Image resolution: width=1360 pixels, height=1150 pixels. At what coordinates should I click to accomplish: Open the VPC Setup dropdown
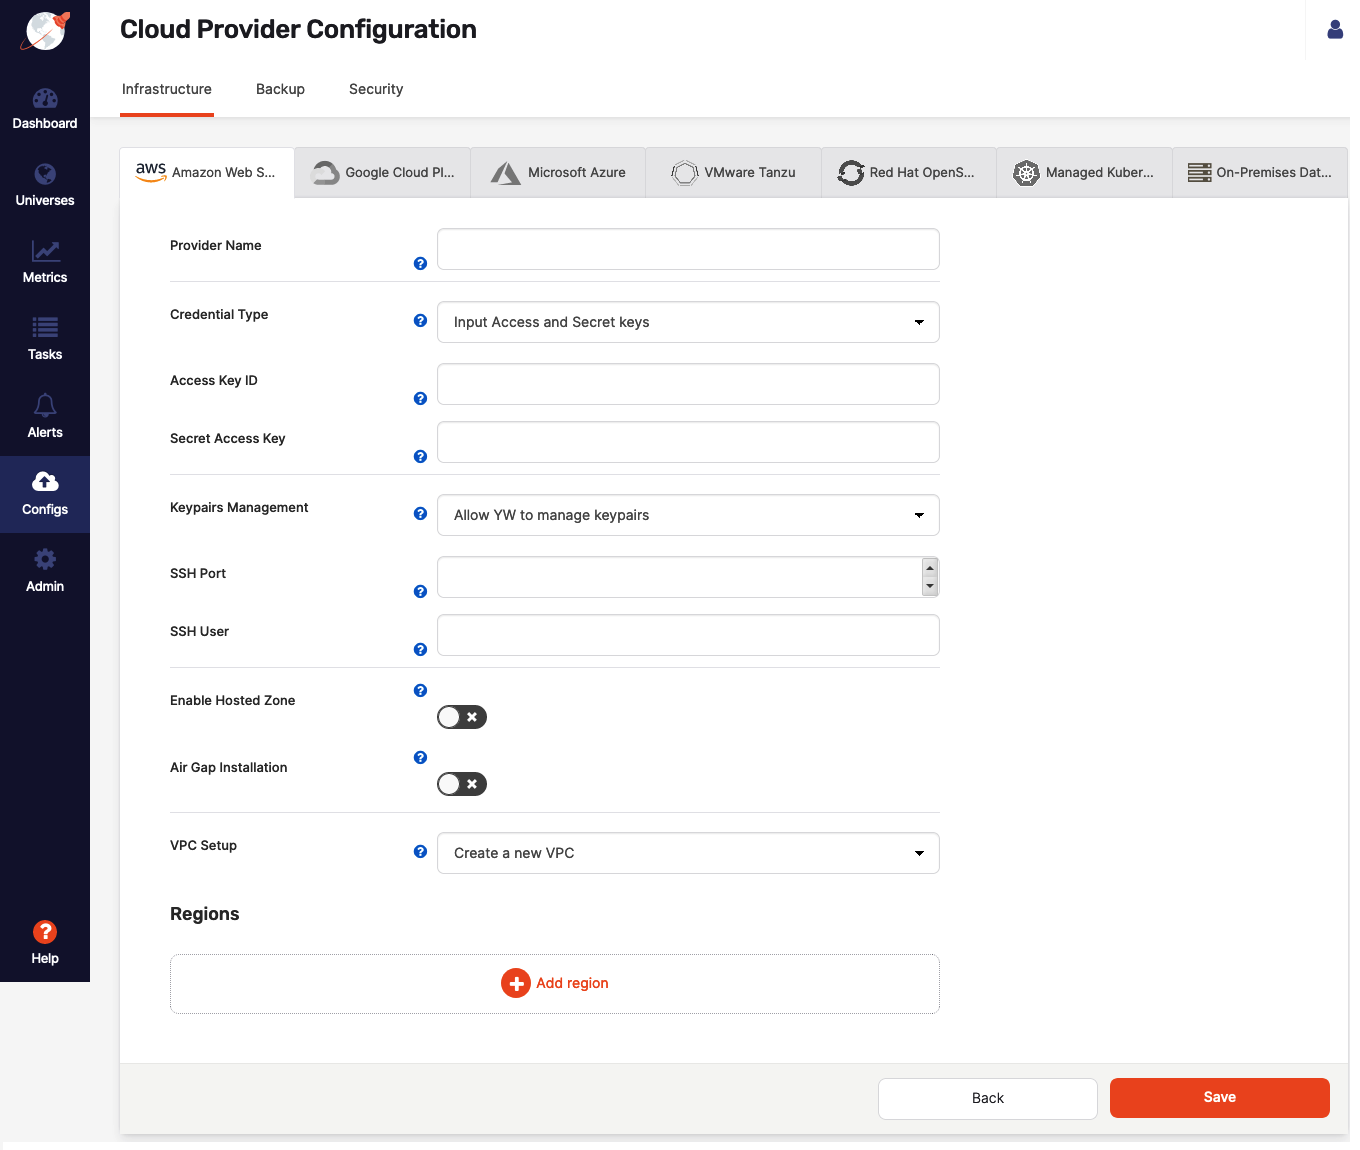(688, 852)
